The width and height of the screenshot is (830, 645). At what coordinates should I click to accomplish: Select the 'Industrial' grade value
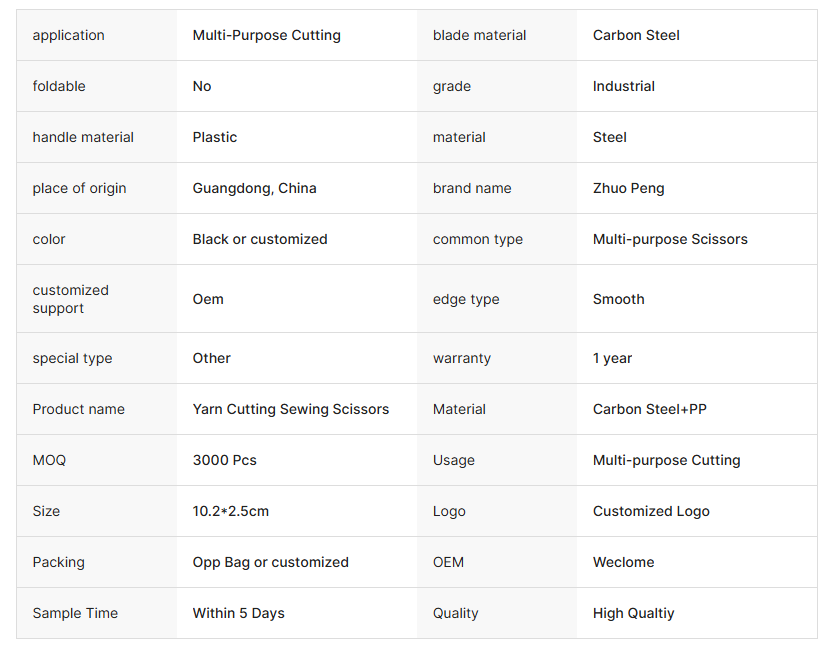(624, 86)
